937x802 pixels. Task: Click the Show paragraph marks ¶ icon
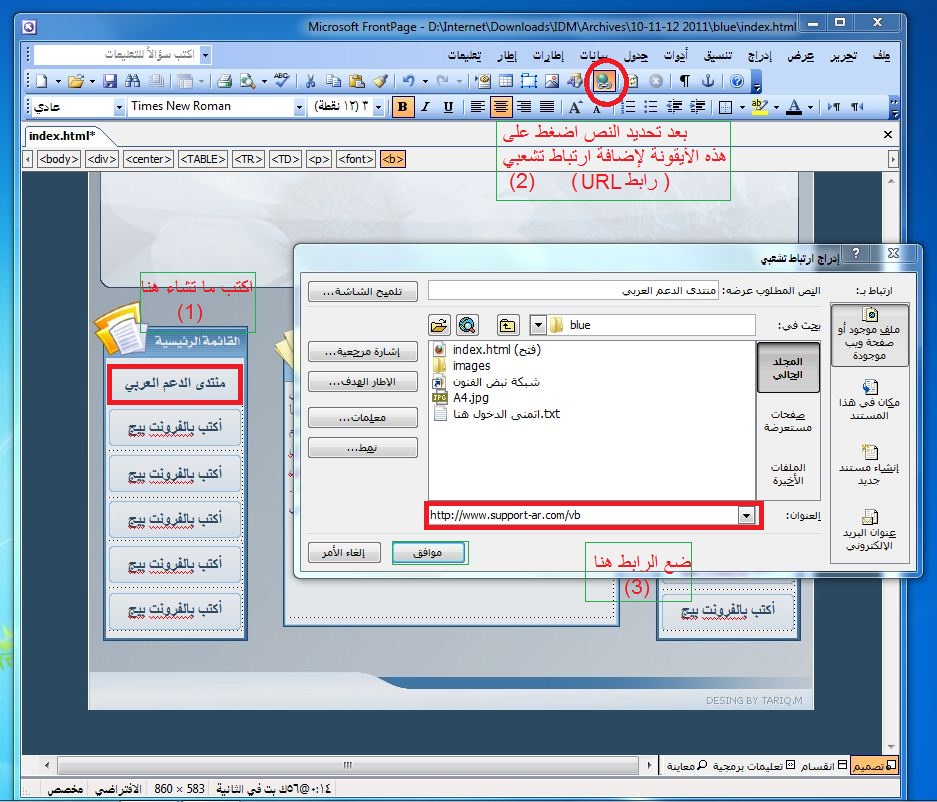pyautogui.click(x=685, y=81)
